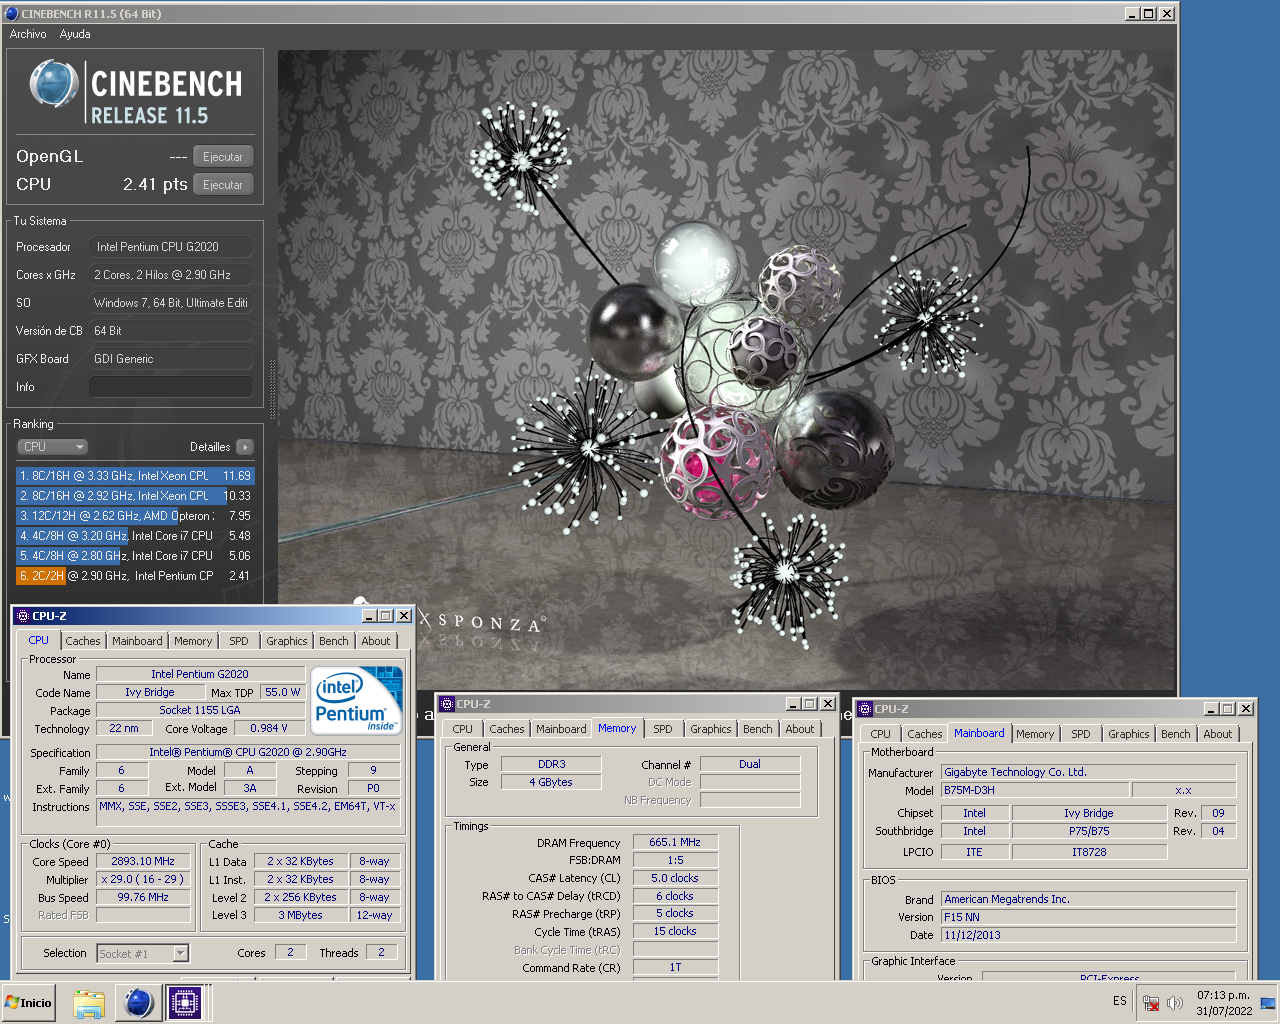Open About tab in right CPU-Z window

click(1218, 734)
